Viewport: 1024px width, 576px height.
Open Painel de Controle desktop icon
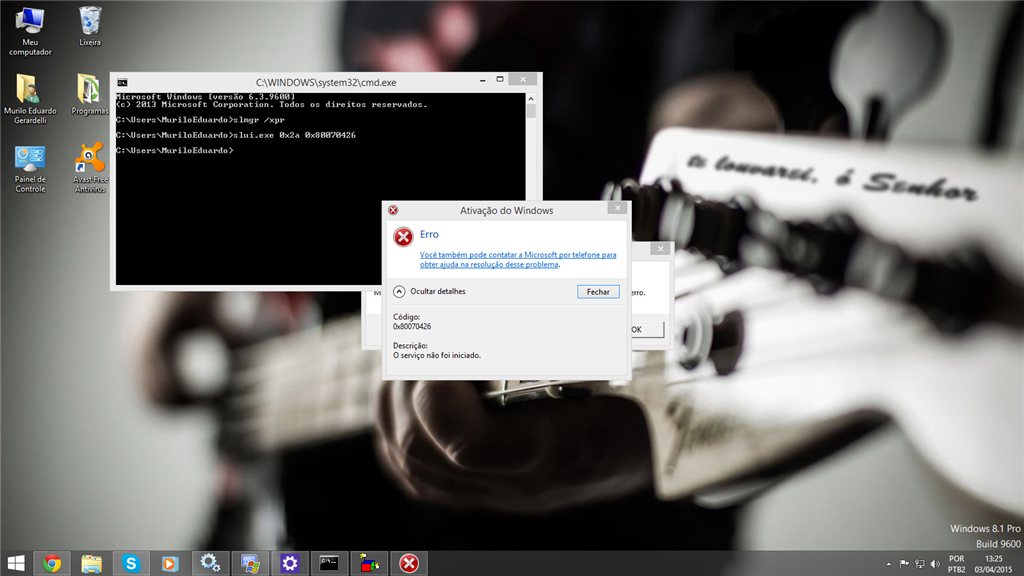[30, 168]
